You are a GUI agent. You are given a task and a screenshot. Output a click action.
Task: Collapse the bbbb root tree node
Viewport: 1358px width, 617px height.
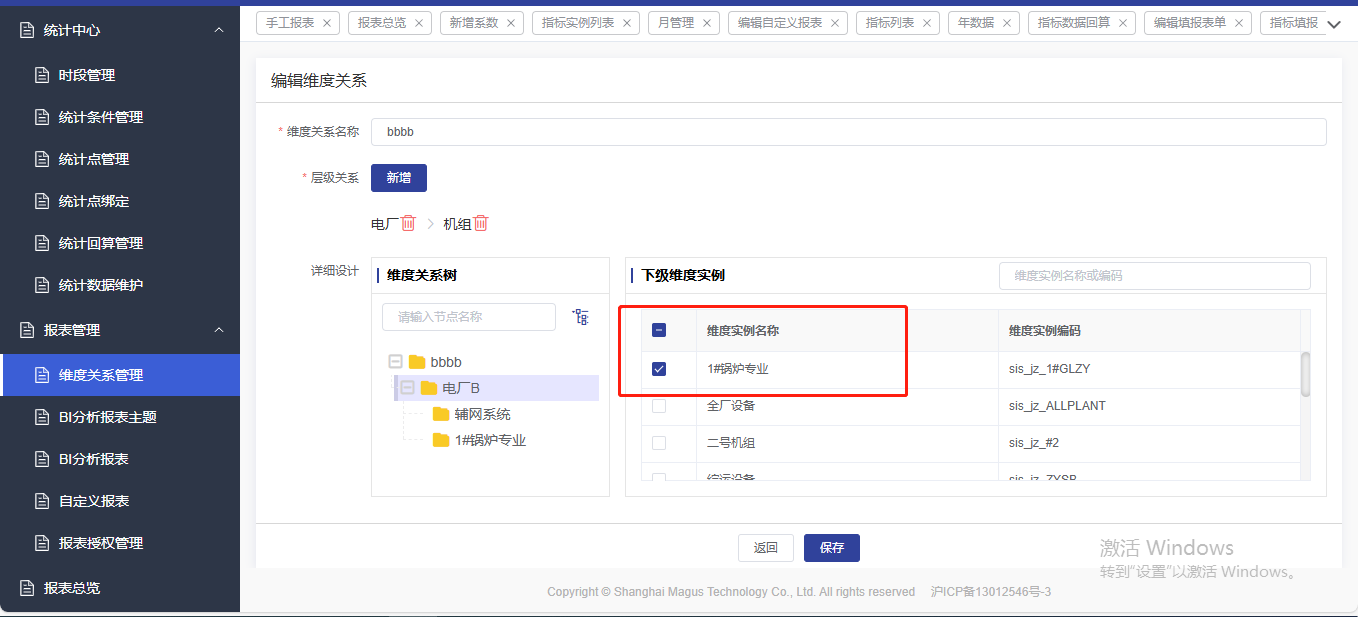point(395,362)
